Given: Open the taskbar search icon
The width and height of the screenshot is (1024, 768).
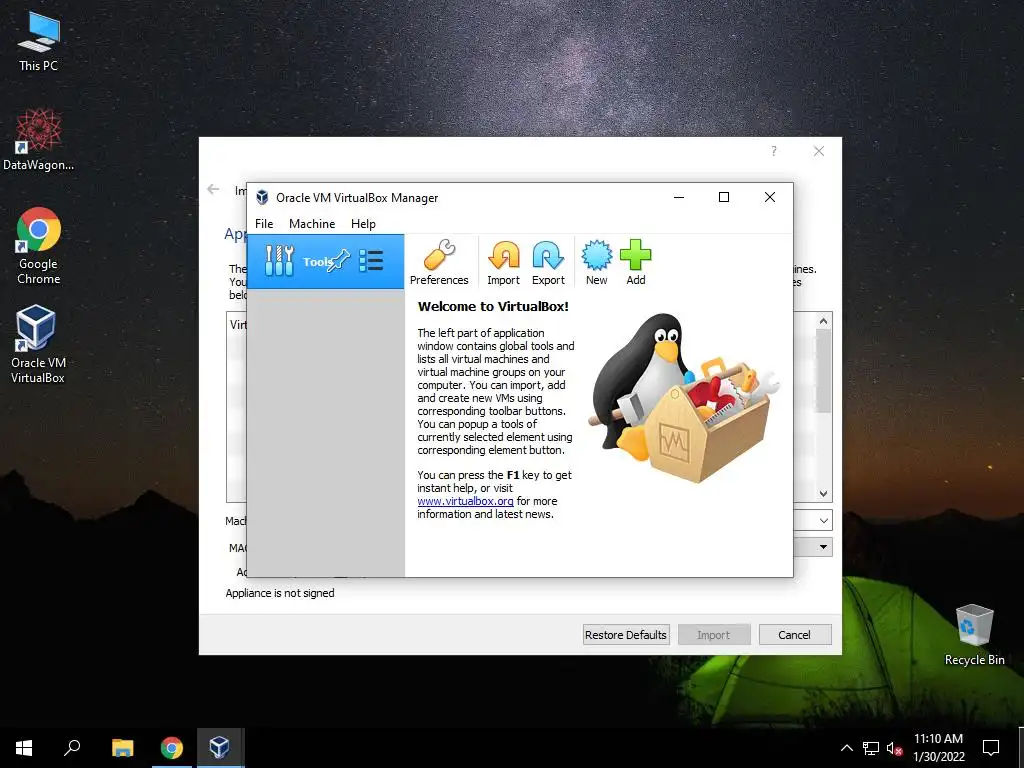Looking at the screenshot, I should [x=72, y=748].
